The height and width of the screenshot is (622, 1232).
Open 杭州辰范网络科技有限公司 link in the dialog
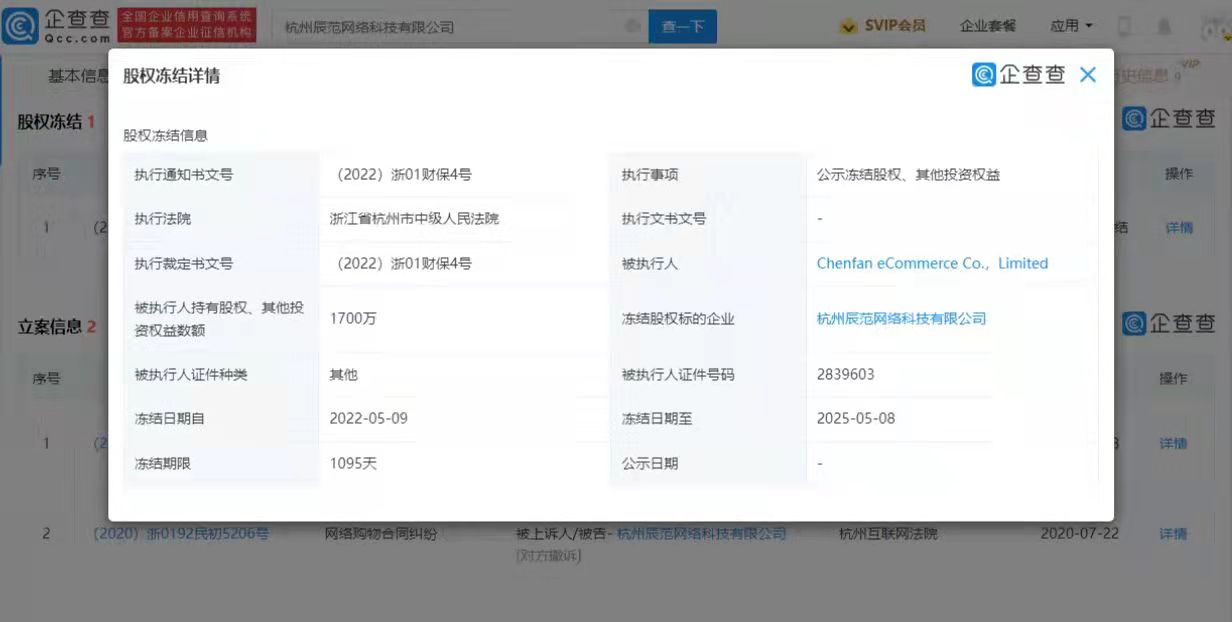[901, 319]
